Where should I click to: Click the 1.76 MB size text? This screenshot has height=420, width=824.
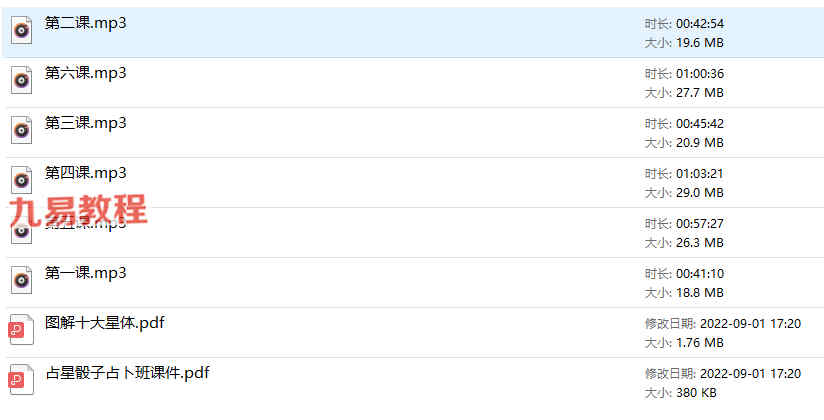point(700,343)
